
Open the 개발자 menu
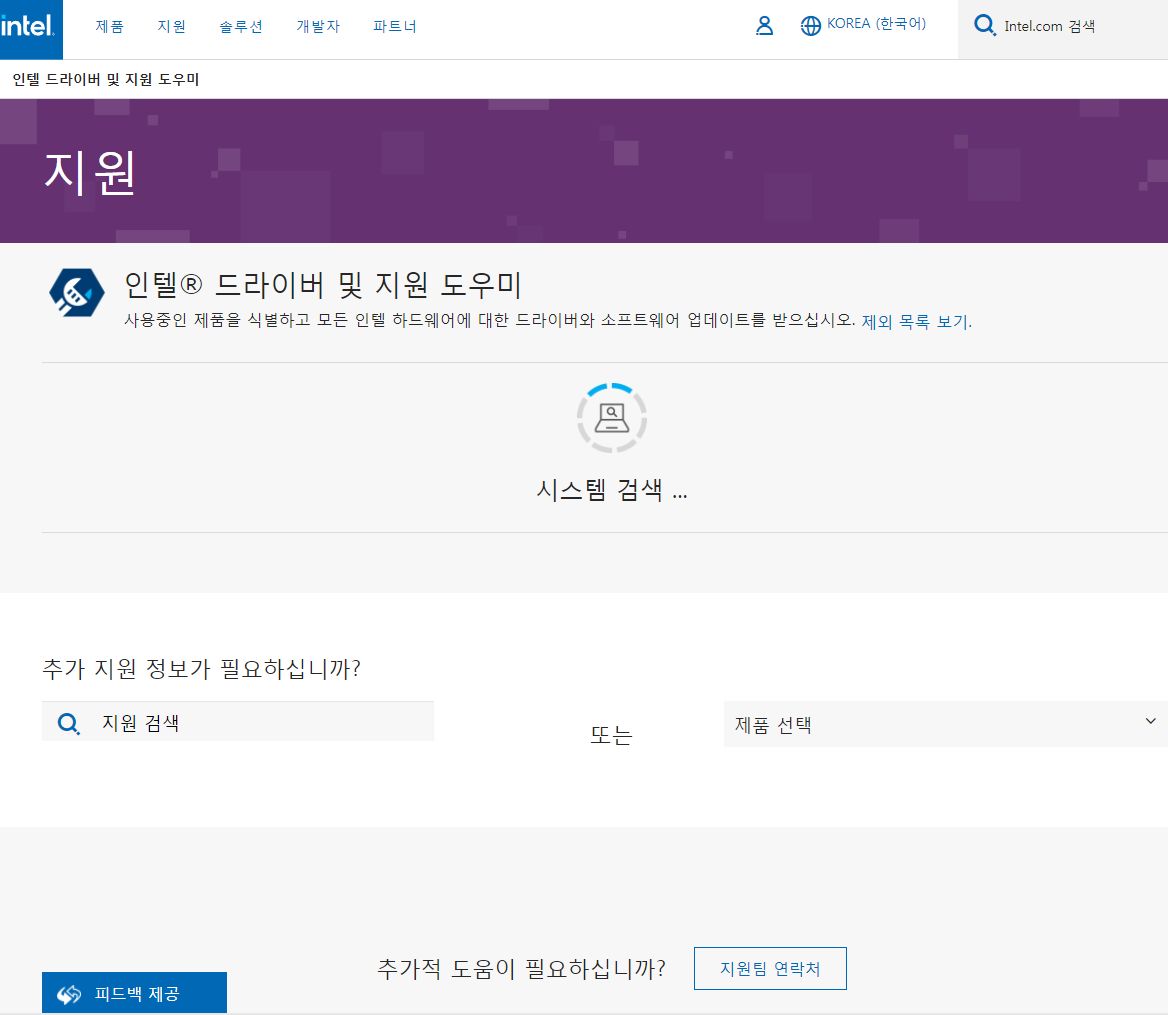(318, 27)
